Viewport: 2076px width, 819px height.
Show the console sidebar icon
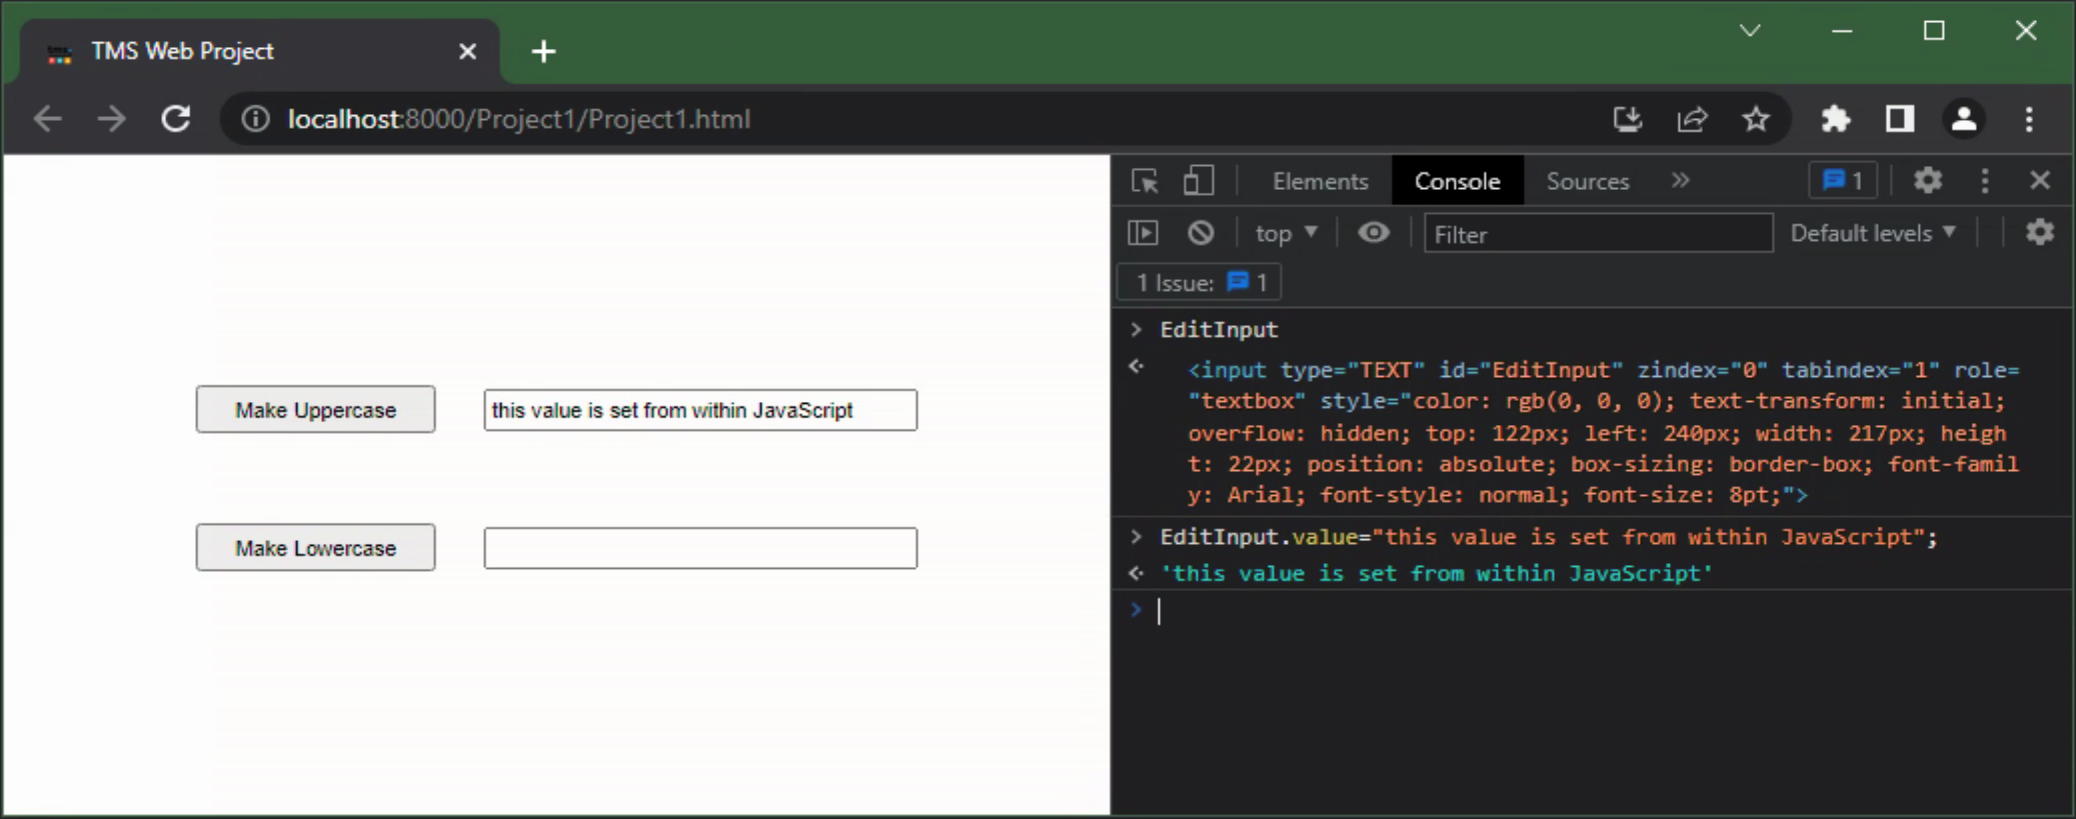pyautogui.click(x=1143, y=233)
